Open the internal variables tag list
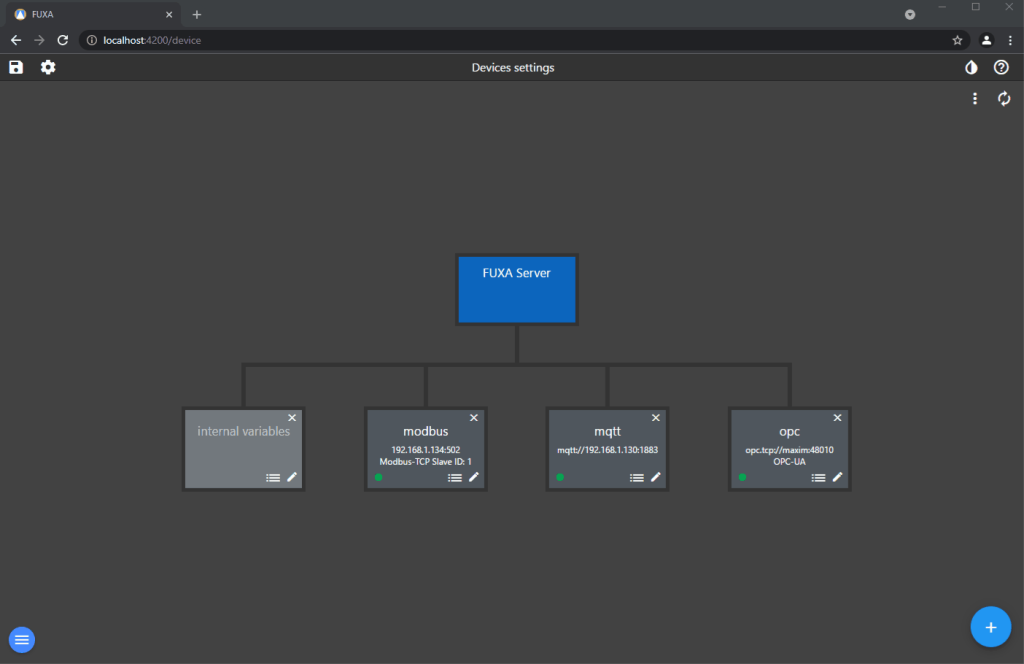The image size is (1024, 664). [273, 478]
